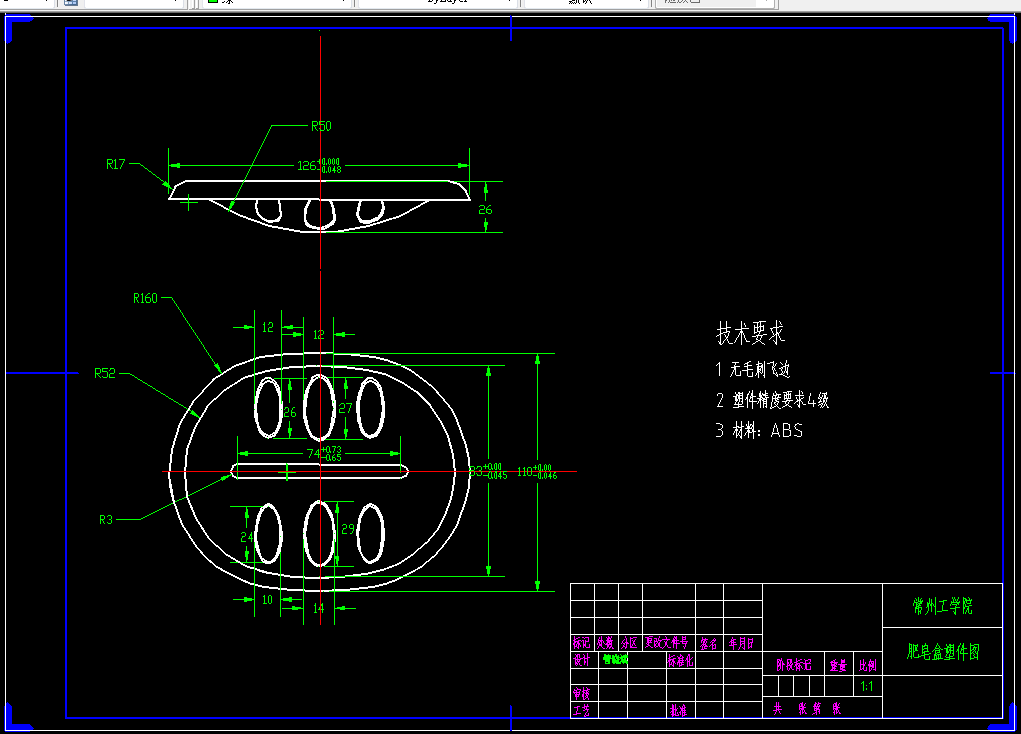Pick the 肥皂盒塑件图 drawing title

943,652
